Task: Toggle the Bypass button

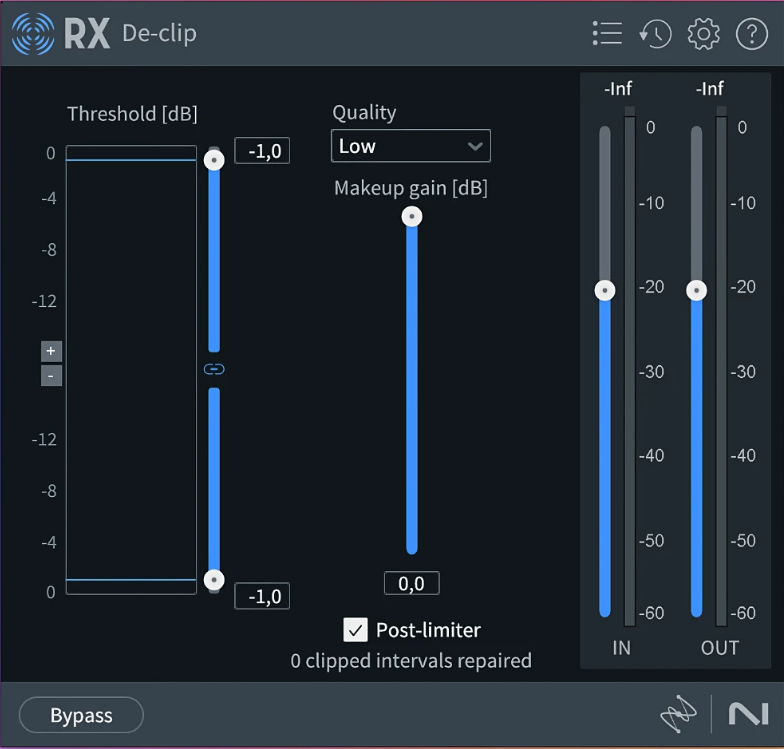Action: point(81,715)
